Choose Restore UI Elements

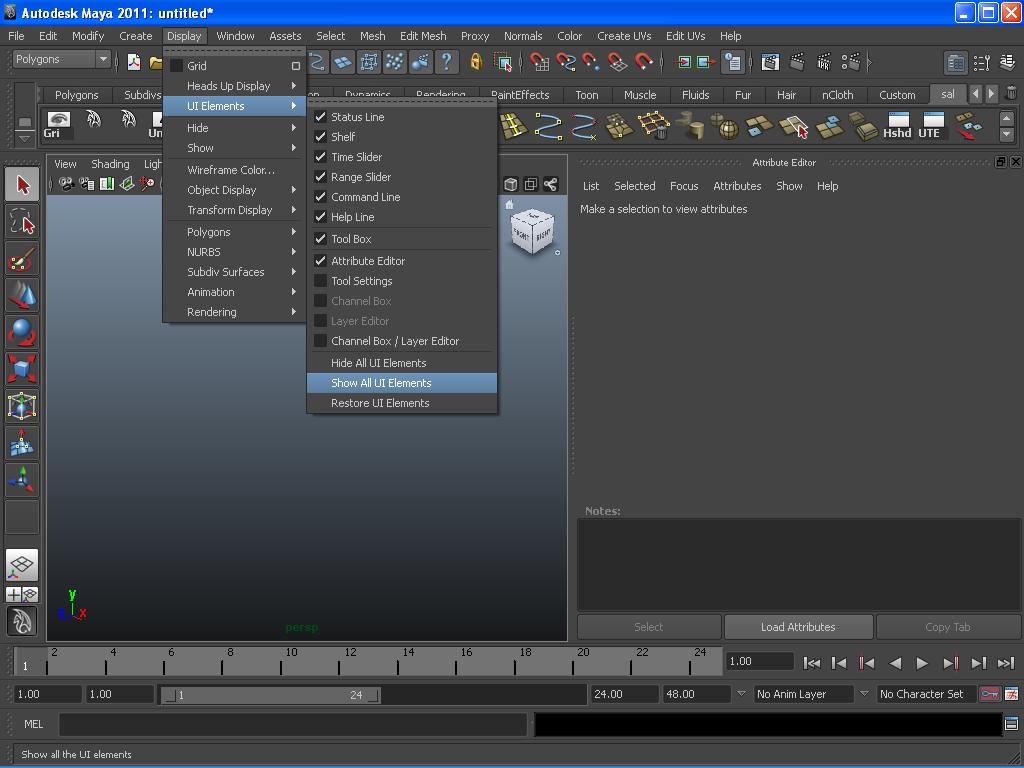[x=402, y=404]
